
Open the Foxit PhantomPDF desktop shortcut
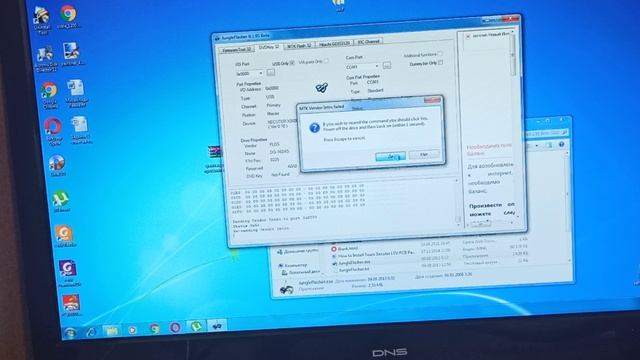point(68,273)
